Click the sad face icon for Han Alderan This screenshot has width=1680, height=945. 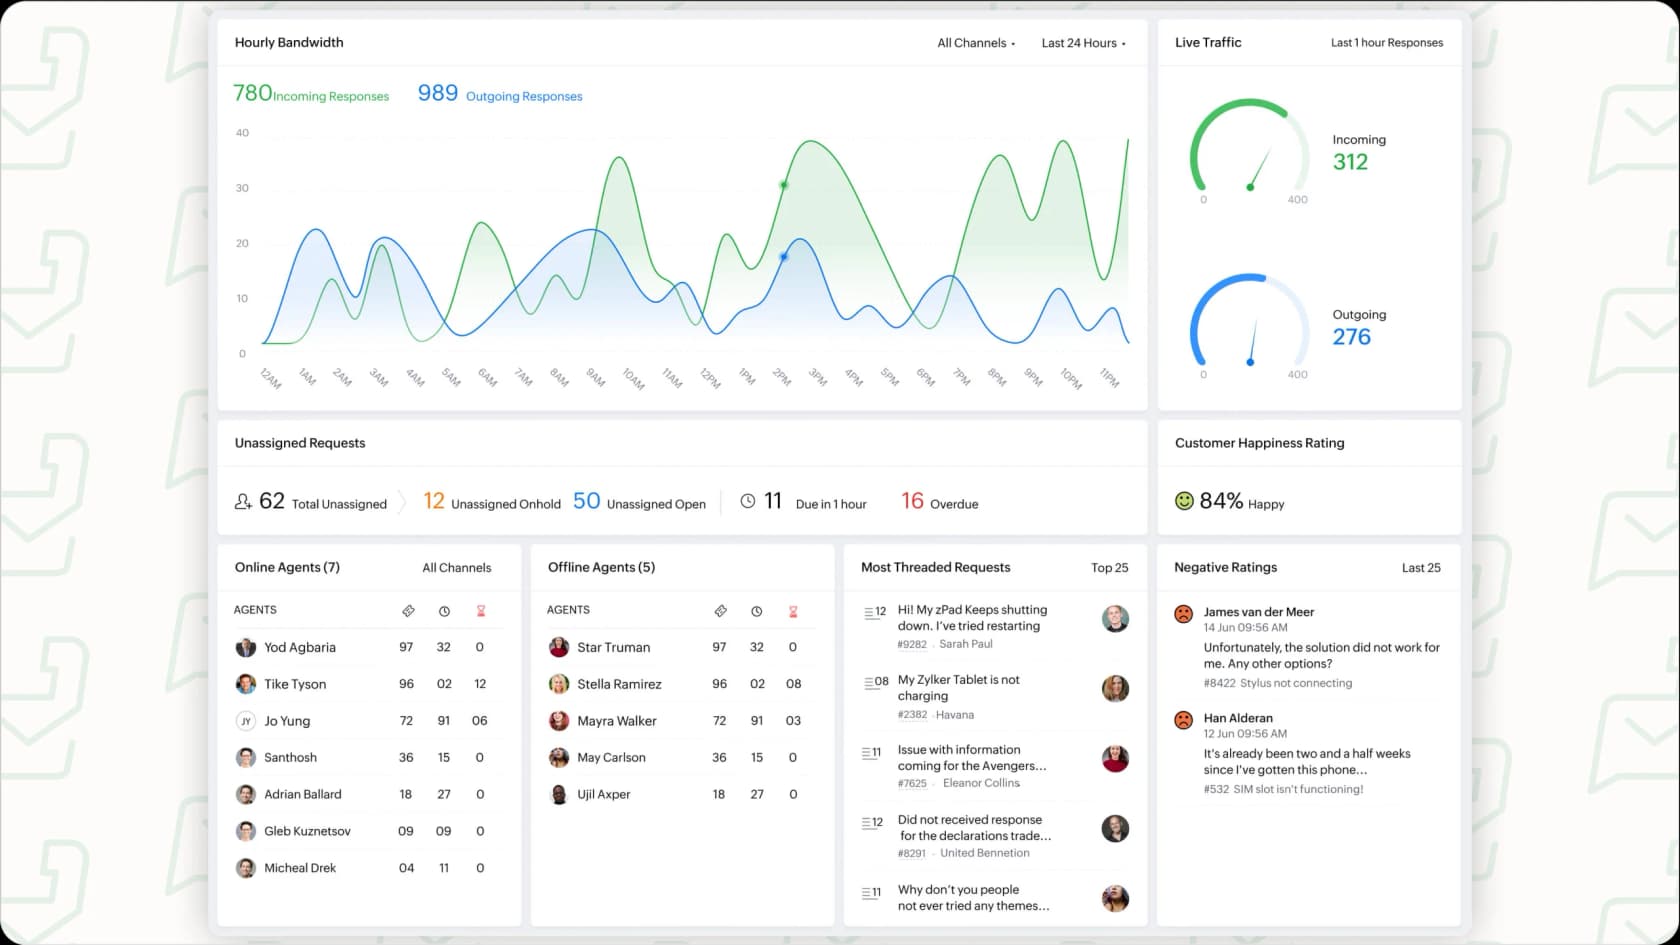pos(1183,720)
